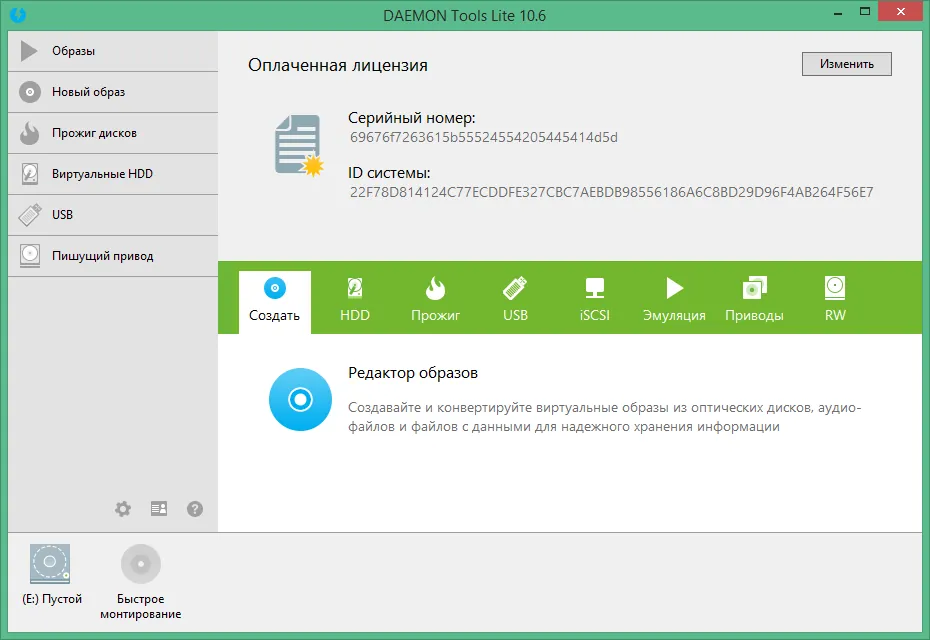Minimize the DAEMON Tools window
Viewport: 930px width, 640px height.
point(838,12)
